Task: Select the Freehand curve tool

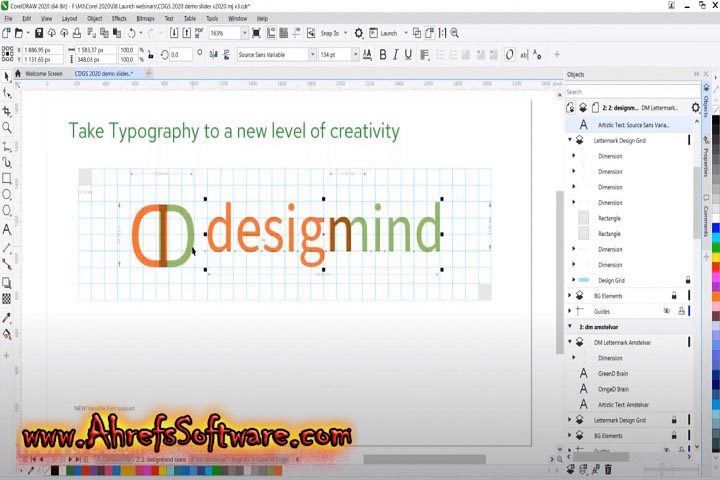Action: click(7, 146)
